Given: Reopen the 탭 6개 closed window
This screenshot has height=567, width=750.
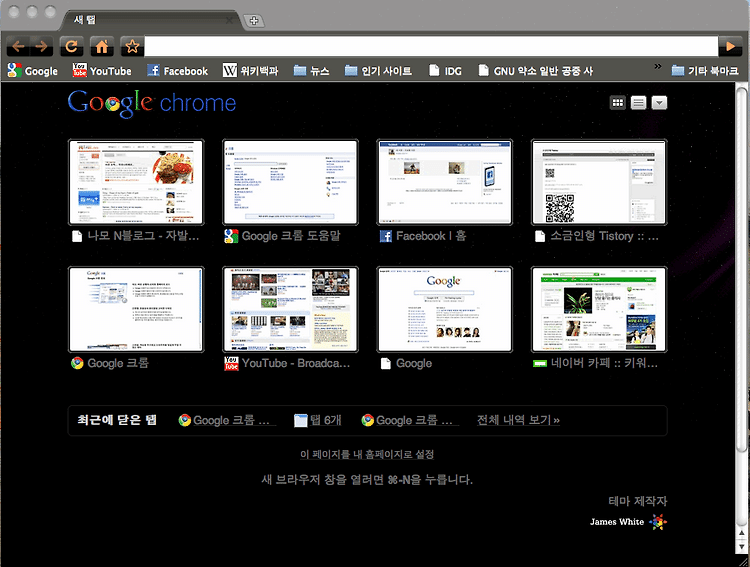Looking at the screenshot, I should point(318,420).
